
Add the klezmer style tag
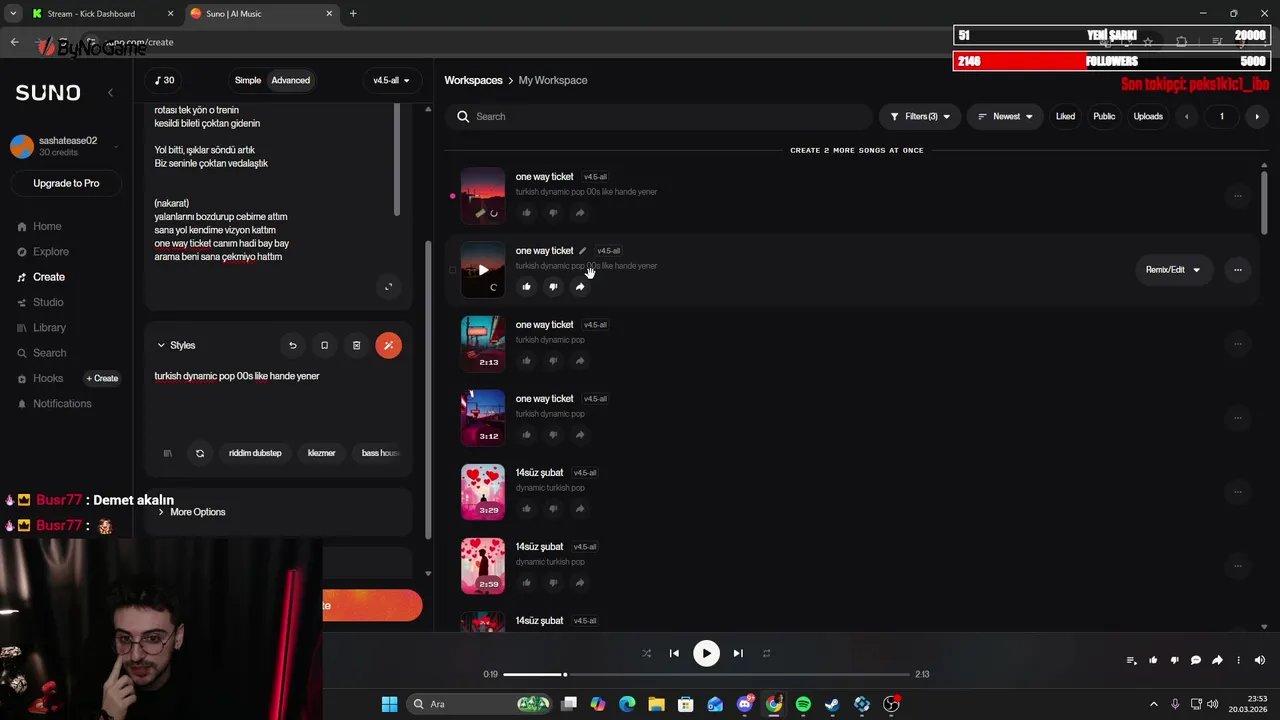tap(321, 453)
